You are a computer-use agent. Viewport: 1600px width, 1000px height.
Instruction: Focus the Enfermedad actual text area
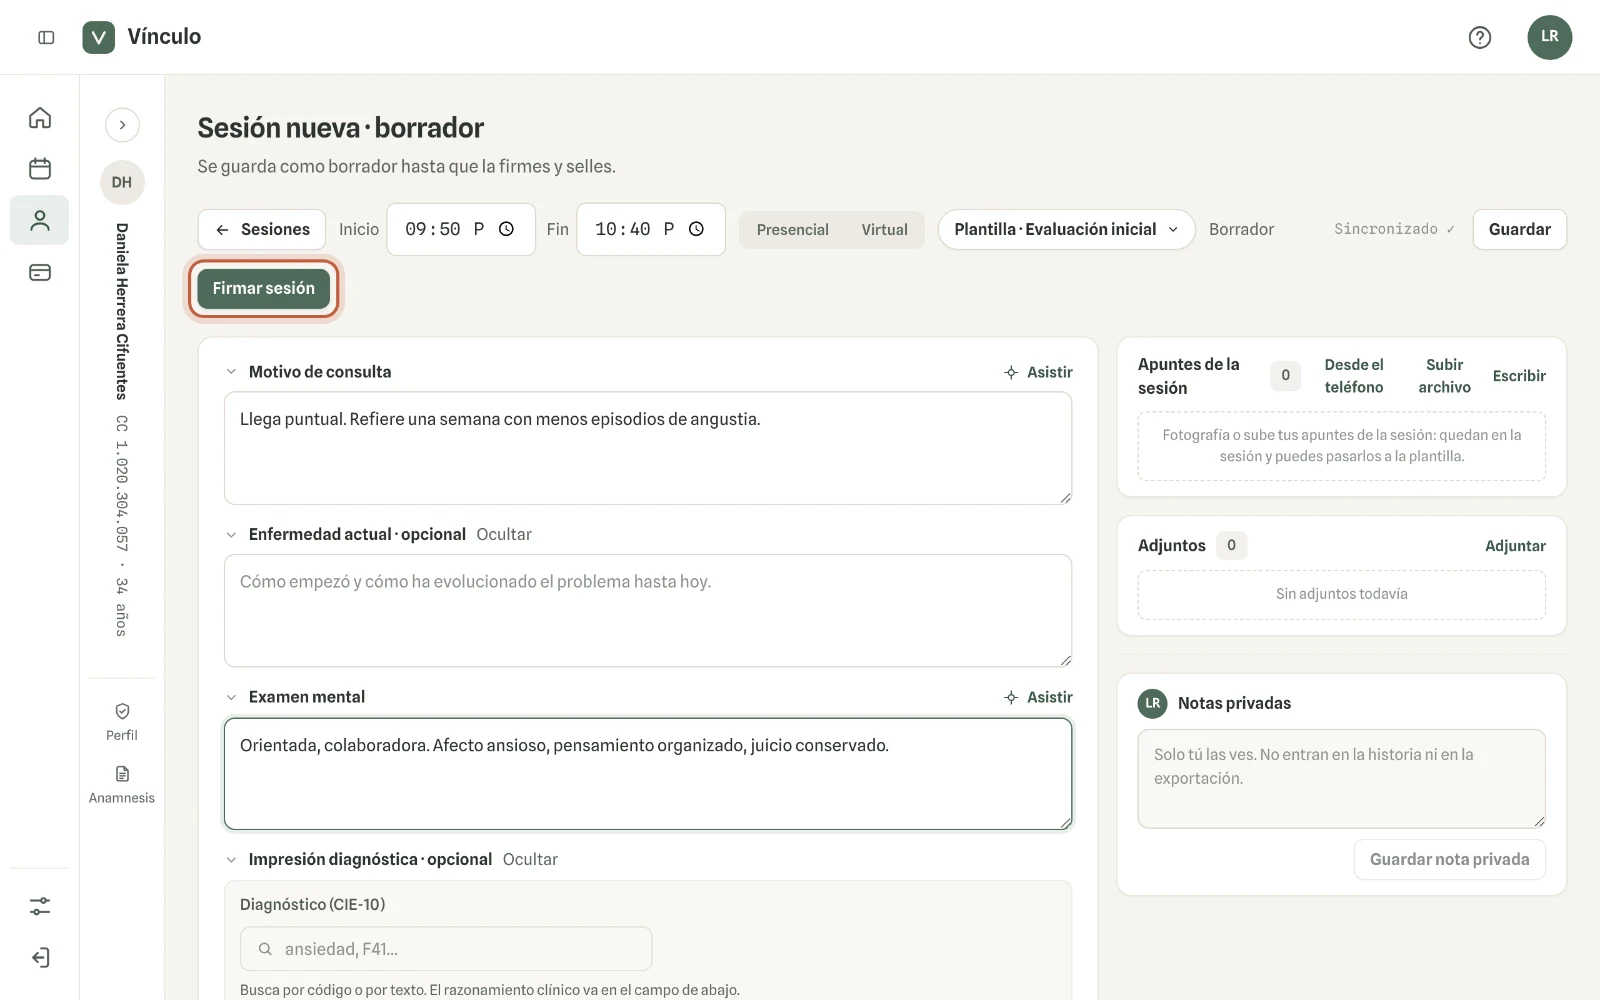(648, 610)
